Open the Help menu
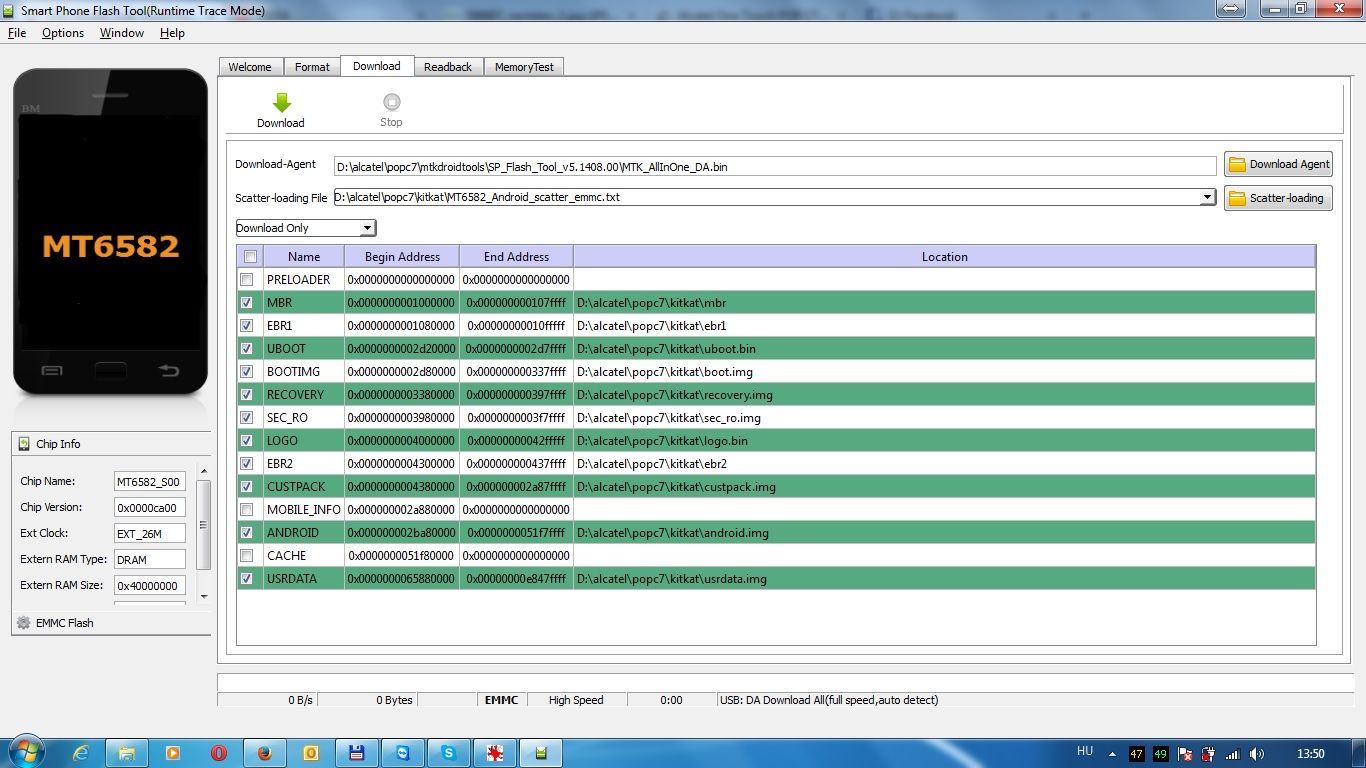Viewport: 1366px width, 768px height. point(172,33)
